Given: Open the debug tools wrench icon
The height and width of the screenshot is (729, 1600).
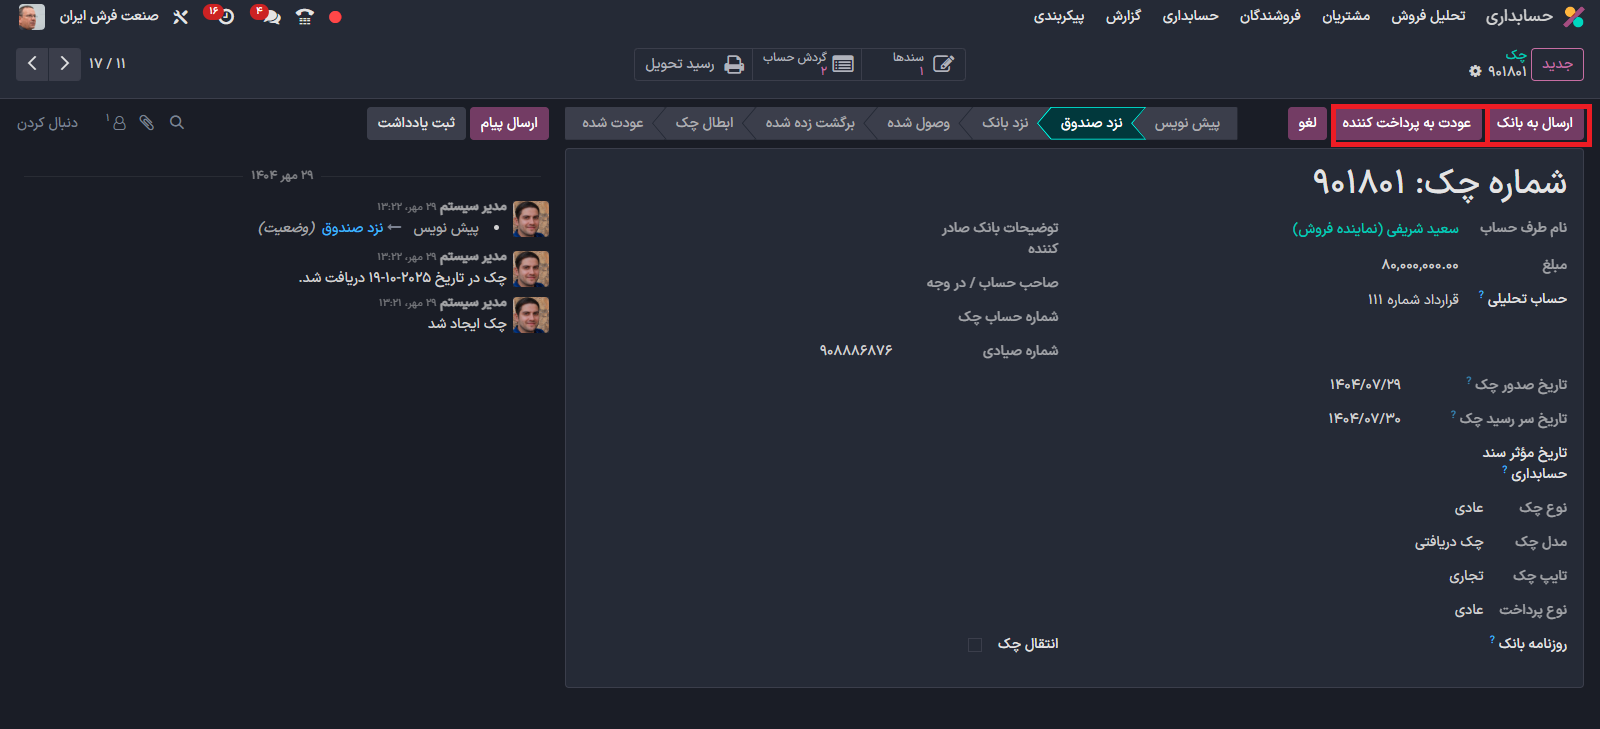Looking at the screenshot, I should point(181,17).
